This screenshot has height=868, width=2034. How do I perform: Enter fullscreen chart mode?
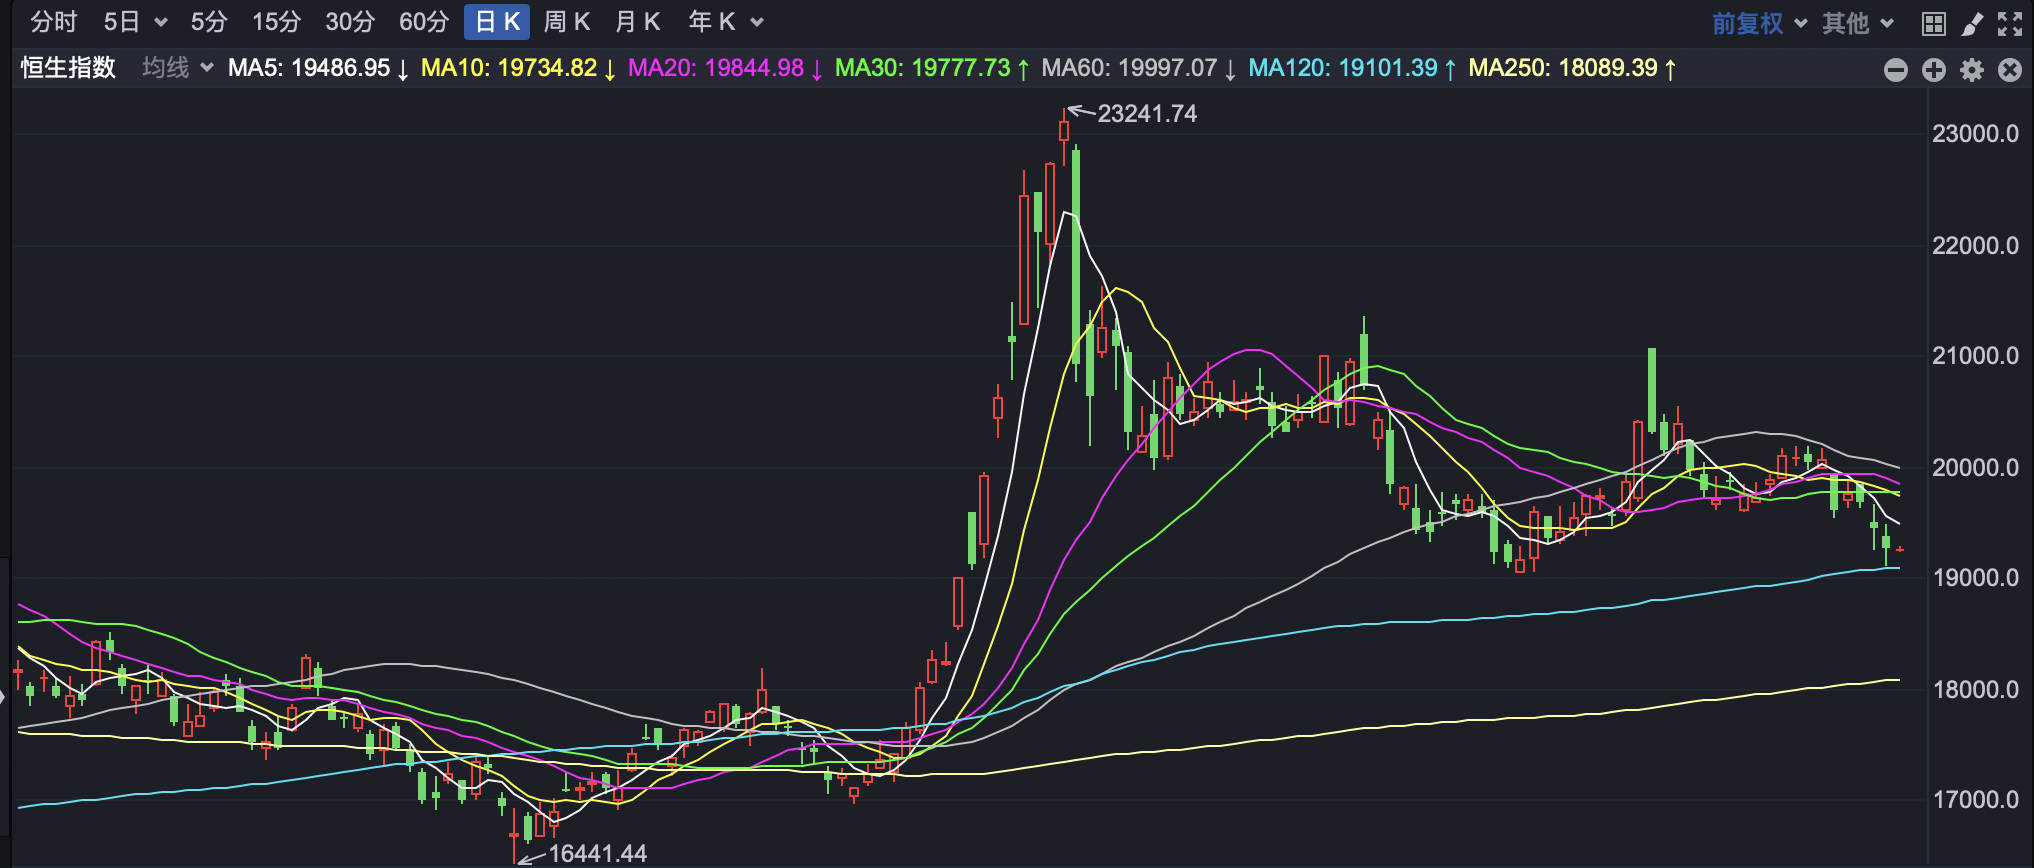(x=2010, y=23)
